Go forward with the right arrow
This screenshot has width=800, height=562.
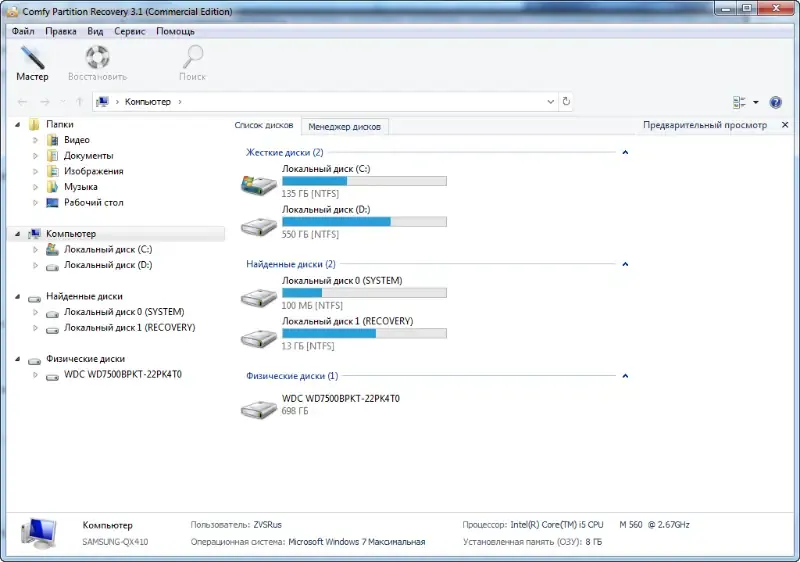(45, 102)
